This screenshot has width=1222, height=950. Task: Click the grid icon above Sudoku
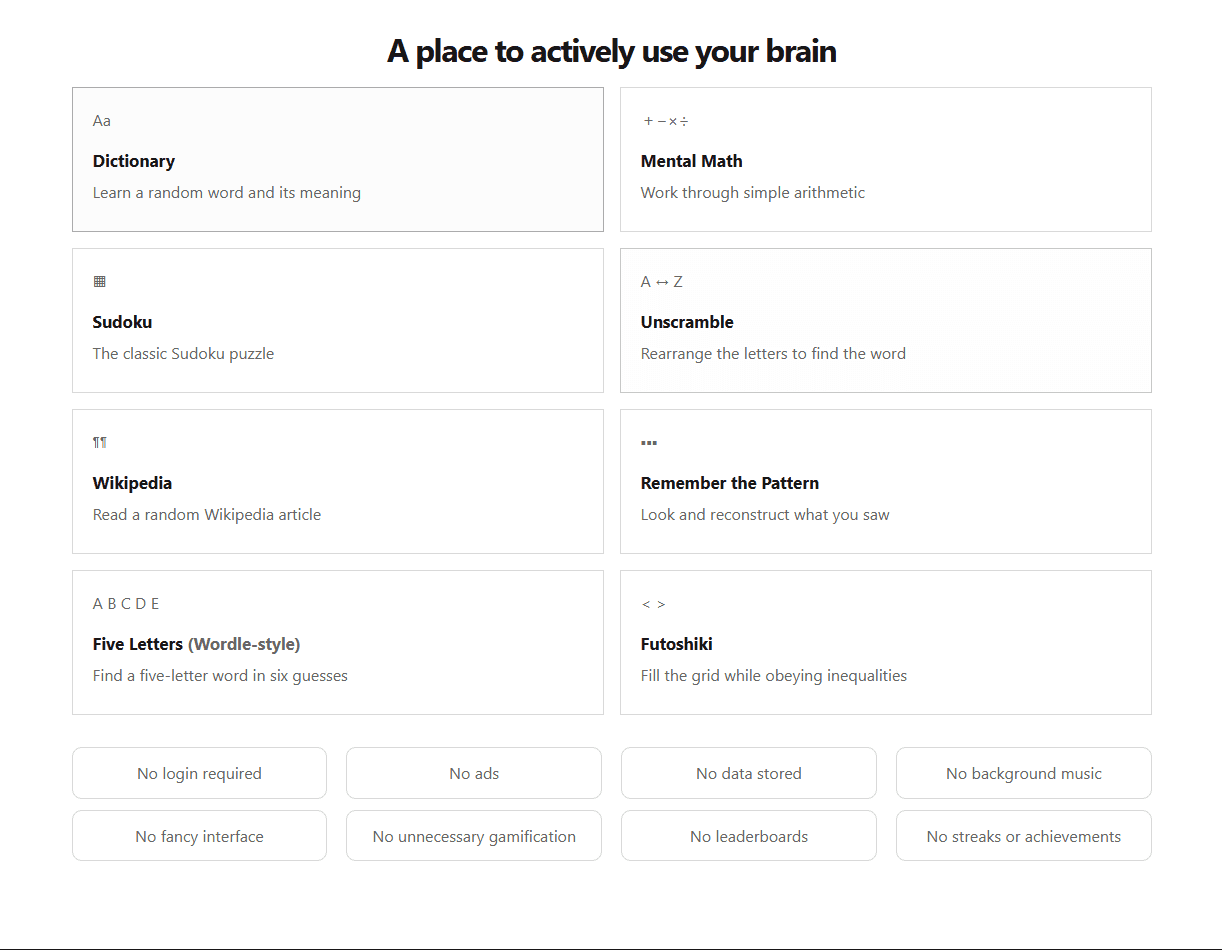pyautogui.click(x=99, y=282)
